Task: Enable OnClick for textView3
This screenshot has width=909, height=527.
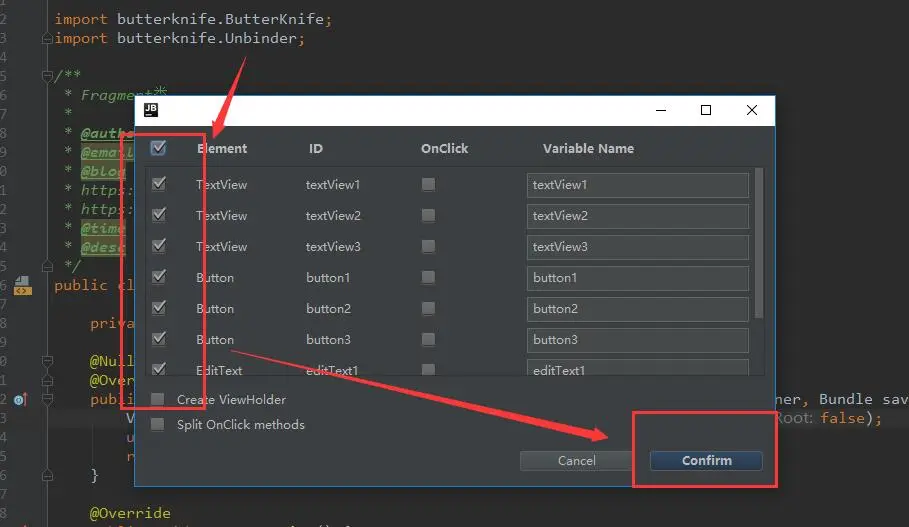Action: (x=428, y=246)
